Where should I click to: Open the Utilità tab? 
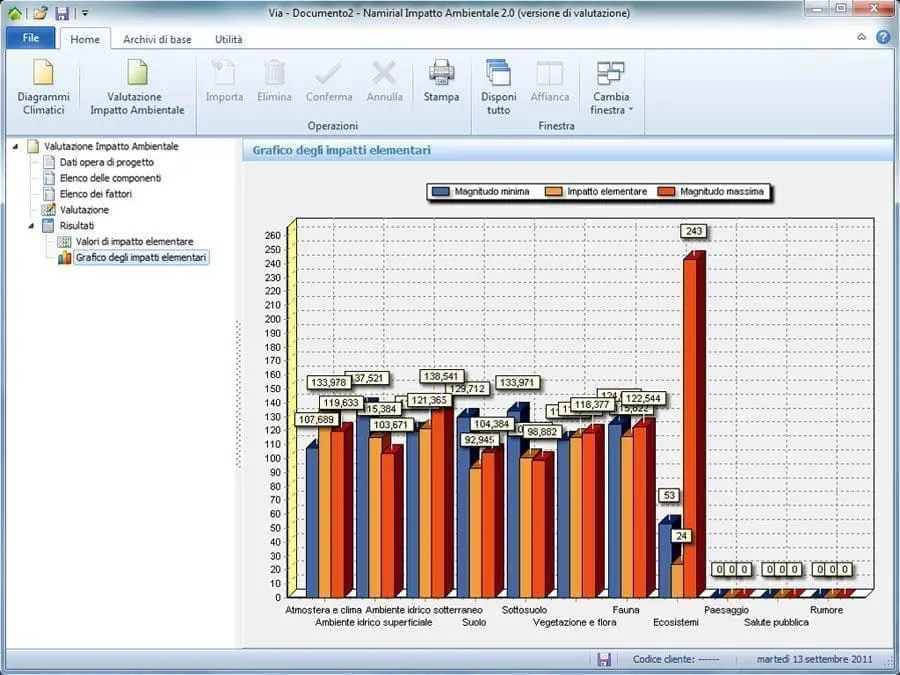[x=228, y=38]
